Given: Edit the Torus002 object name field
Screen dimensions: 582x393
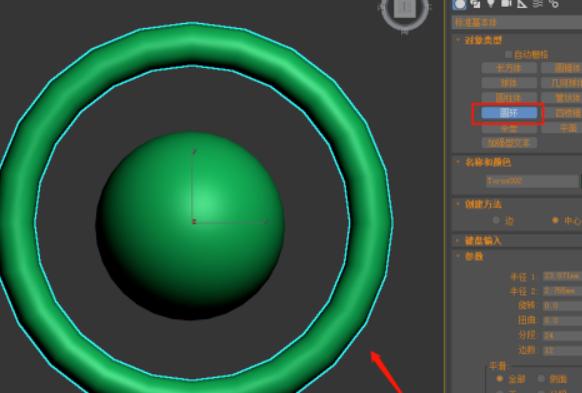Looking at the screenshot, I should [532, 181].
